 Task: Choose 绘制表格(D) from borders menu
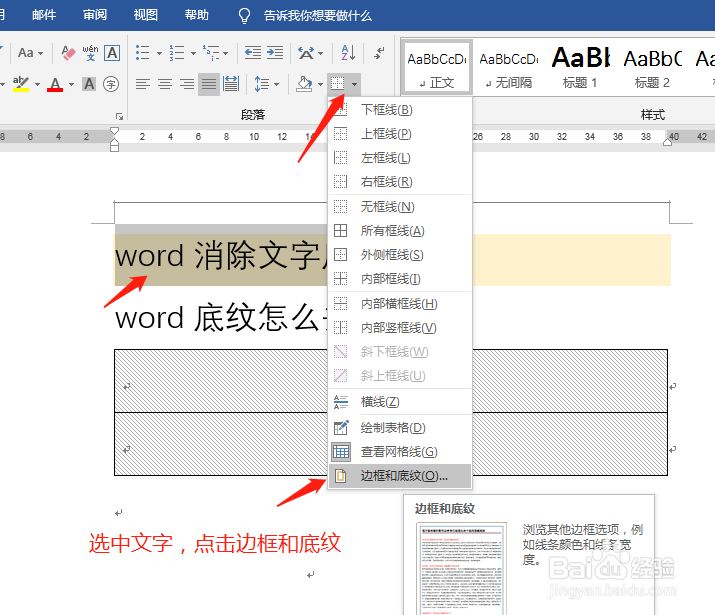point(400,428)
